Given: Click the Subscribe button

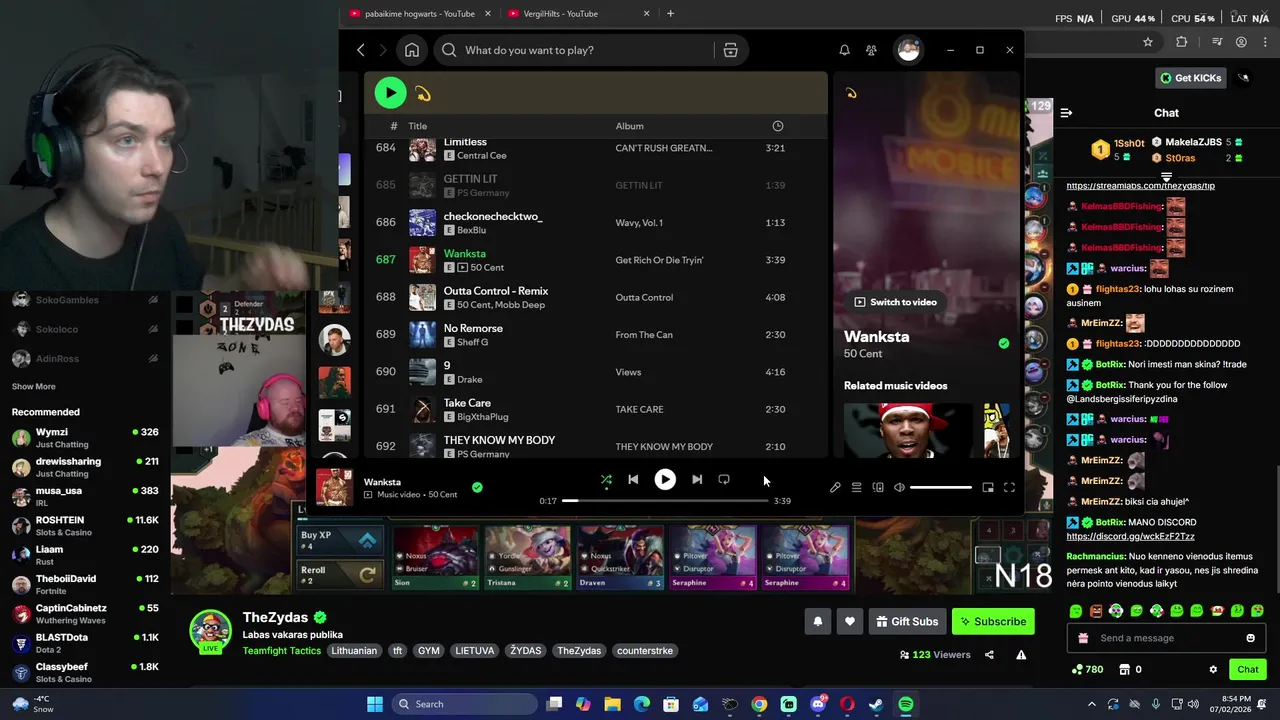Looking at the screenshot, I should coord(993,622).
